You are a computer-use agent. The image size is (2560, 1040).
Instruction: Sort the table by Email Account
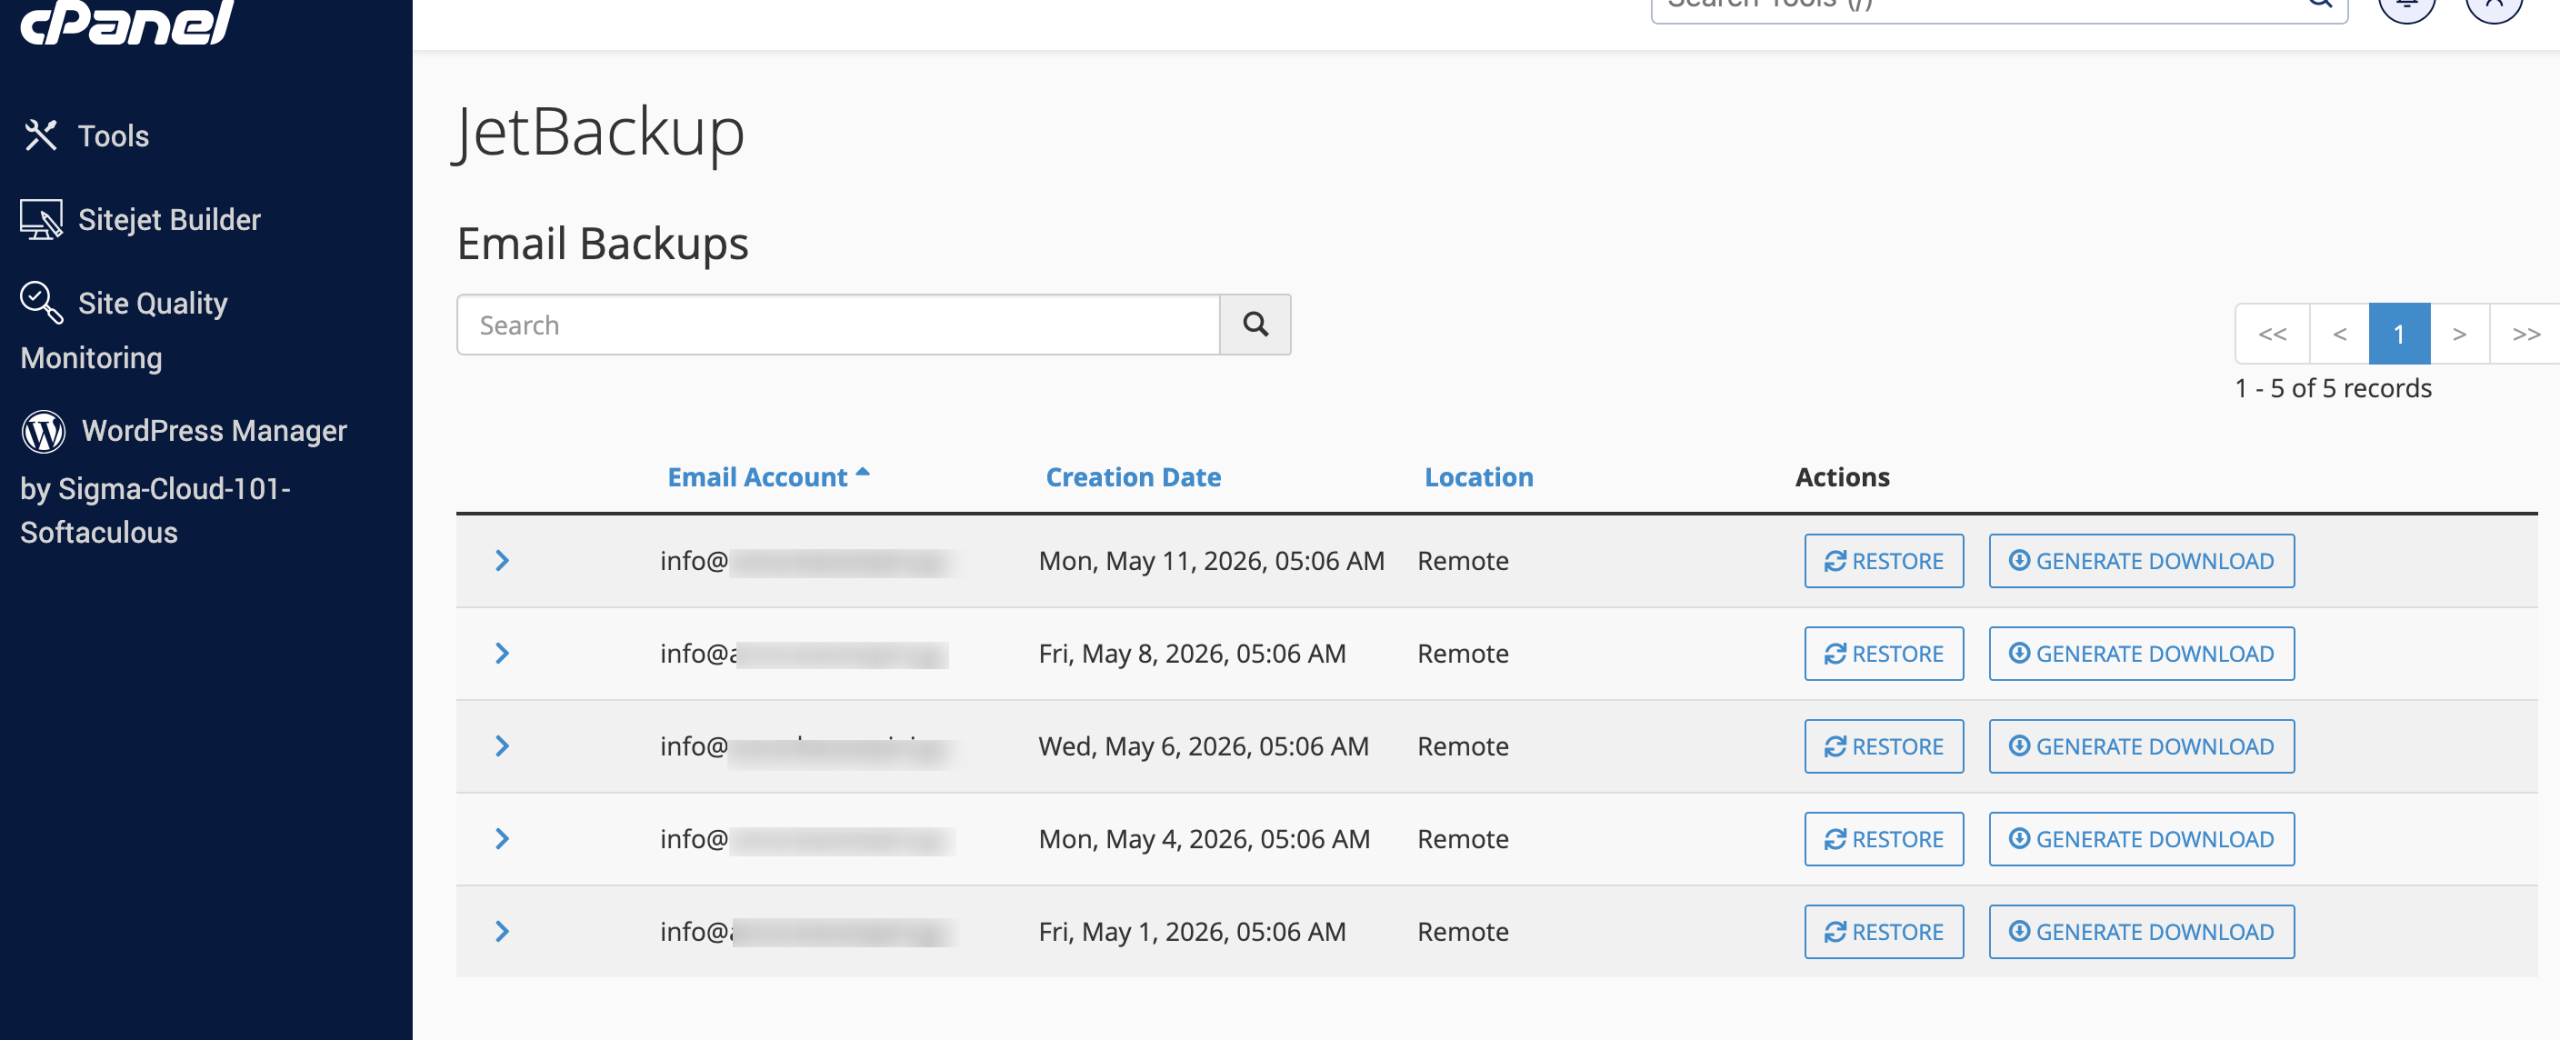(x=768, y=477)
